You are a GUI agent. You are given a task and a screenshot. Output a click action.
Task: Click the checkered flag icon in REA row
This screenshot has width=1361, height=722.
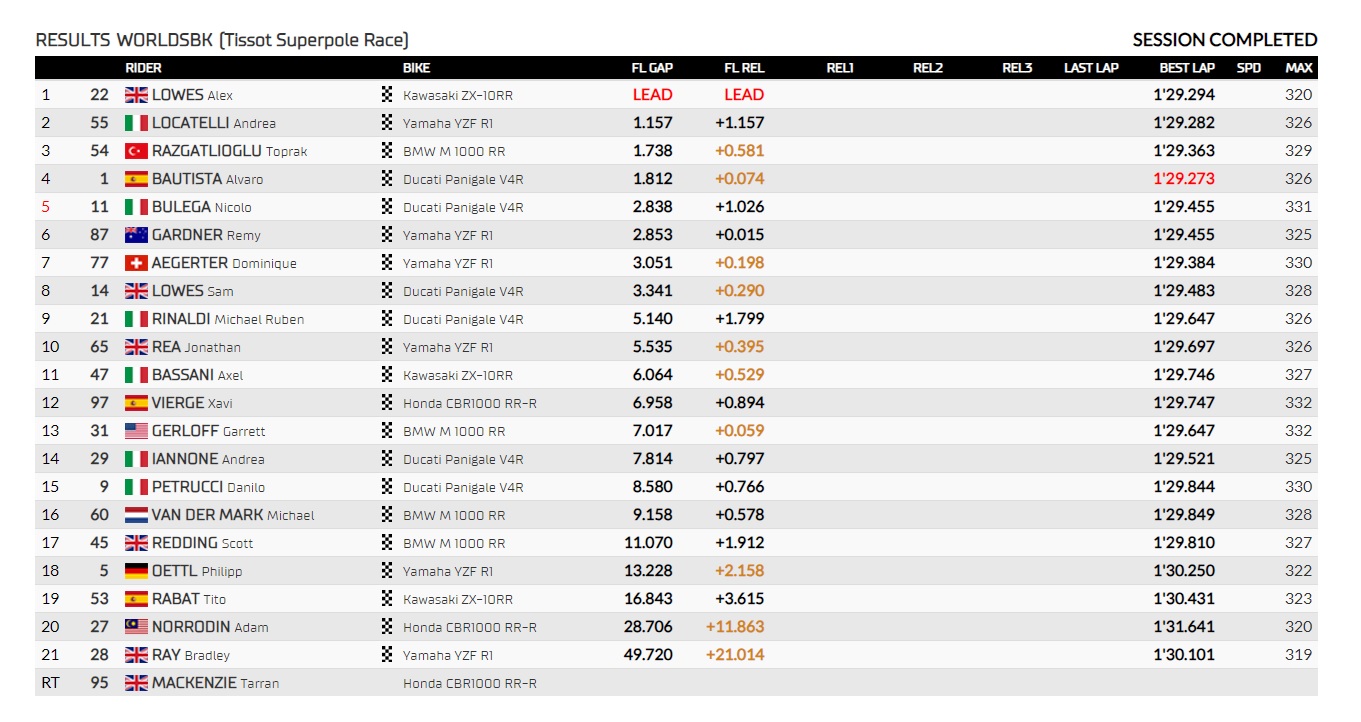387,347
